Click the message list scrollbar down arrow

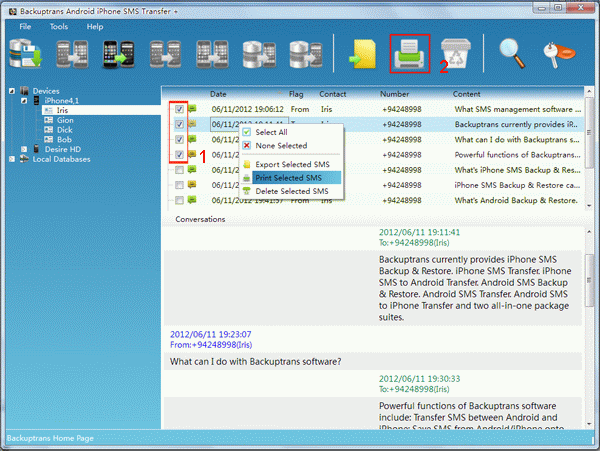click(589, 206)
